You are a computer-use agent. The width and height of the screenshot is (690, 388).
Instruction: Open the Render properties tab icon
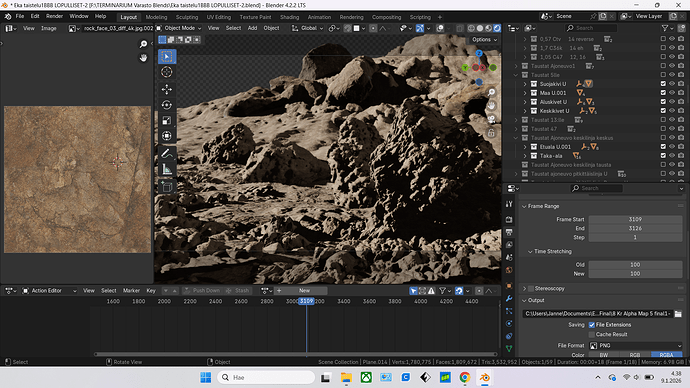(509, 219)
